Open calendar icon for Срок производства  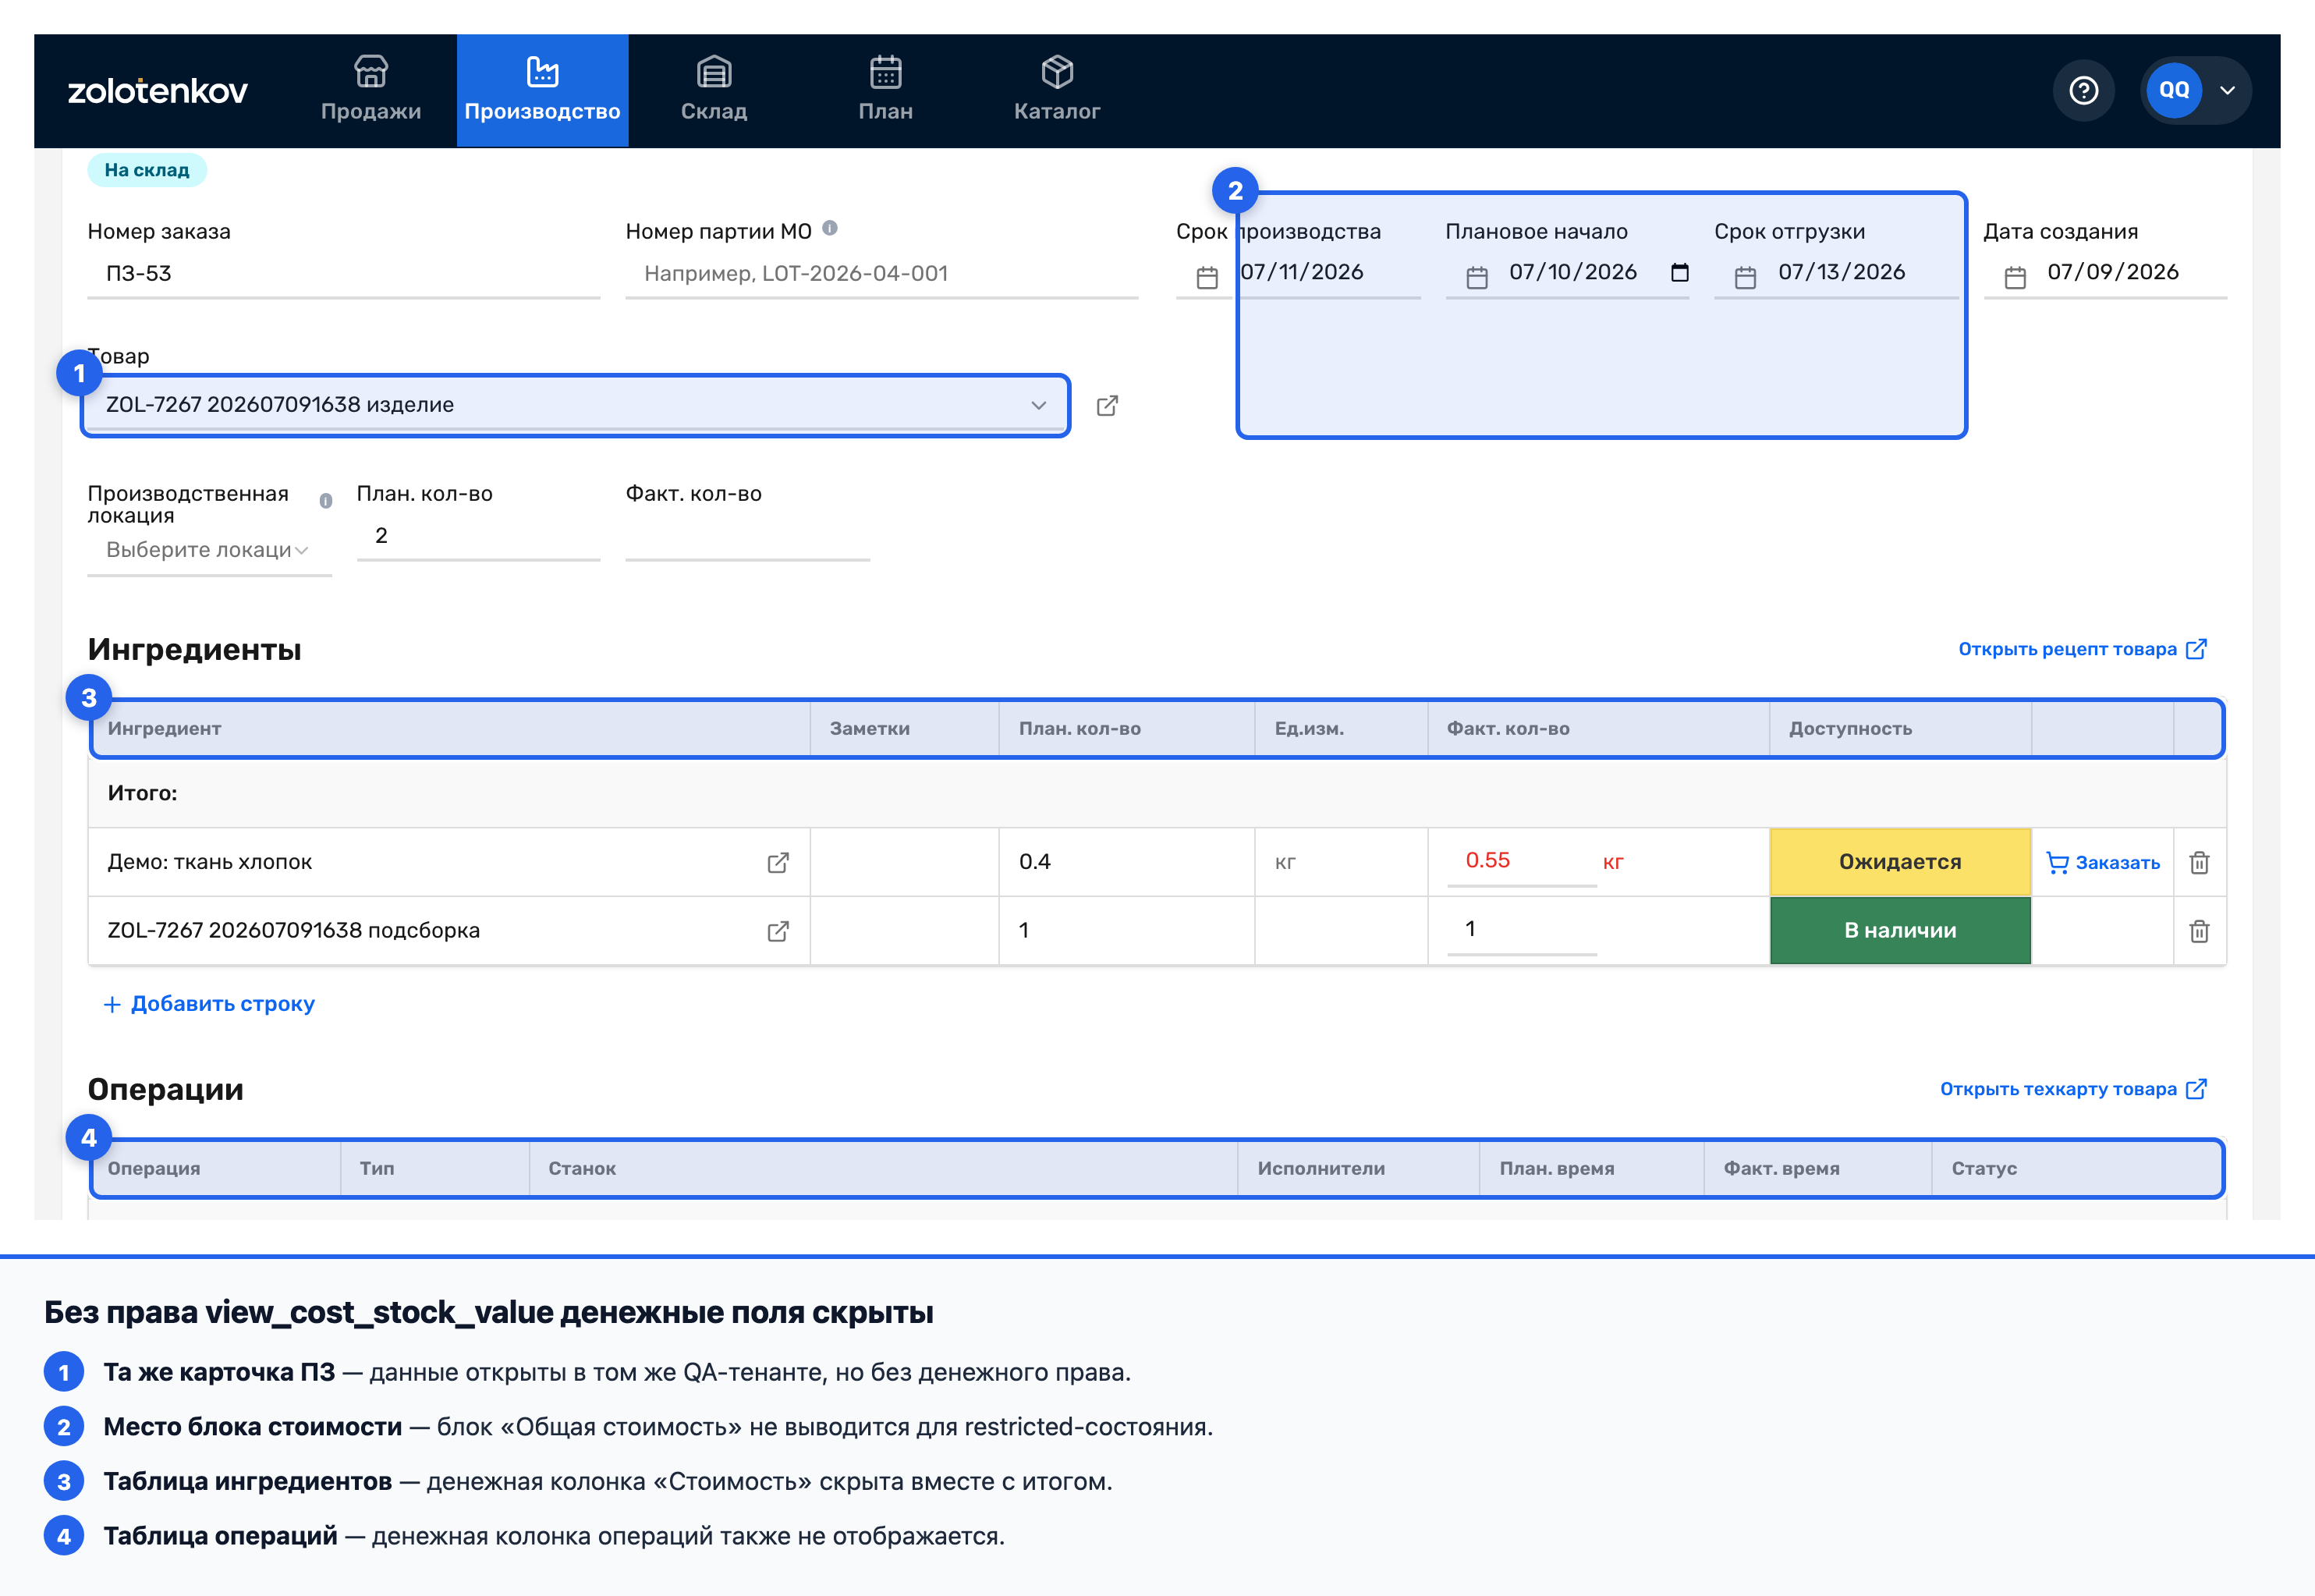coord(1207,277)
